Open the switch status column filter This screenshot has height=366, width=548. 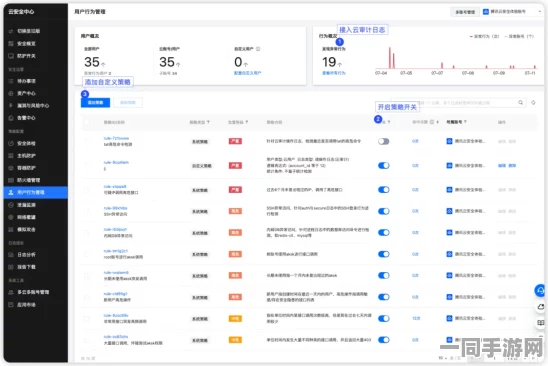tap(389, 122)
